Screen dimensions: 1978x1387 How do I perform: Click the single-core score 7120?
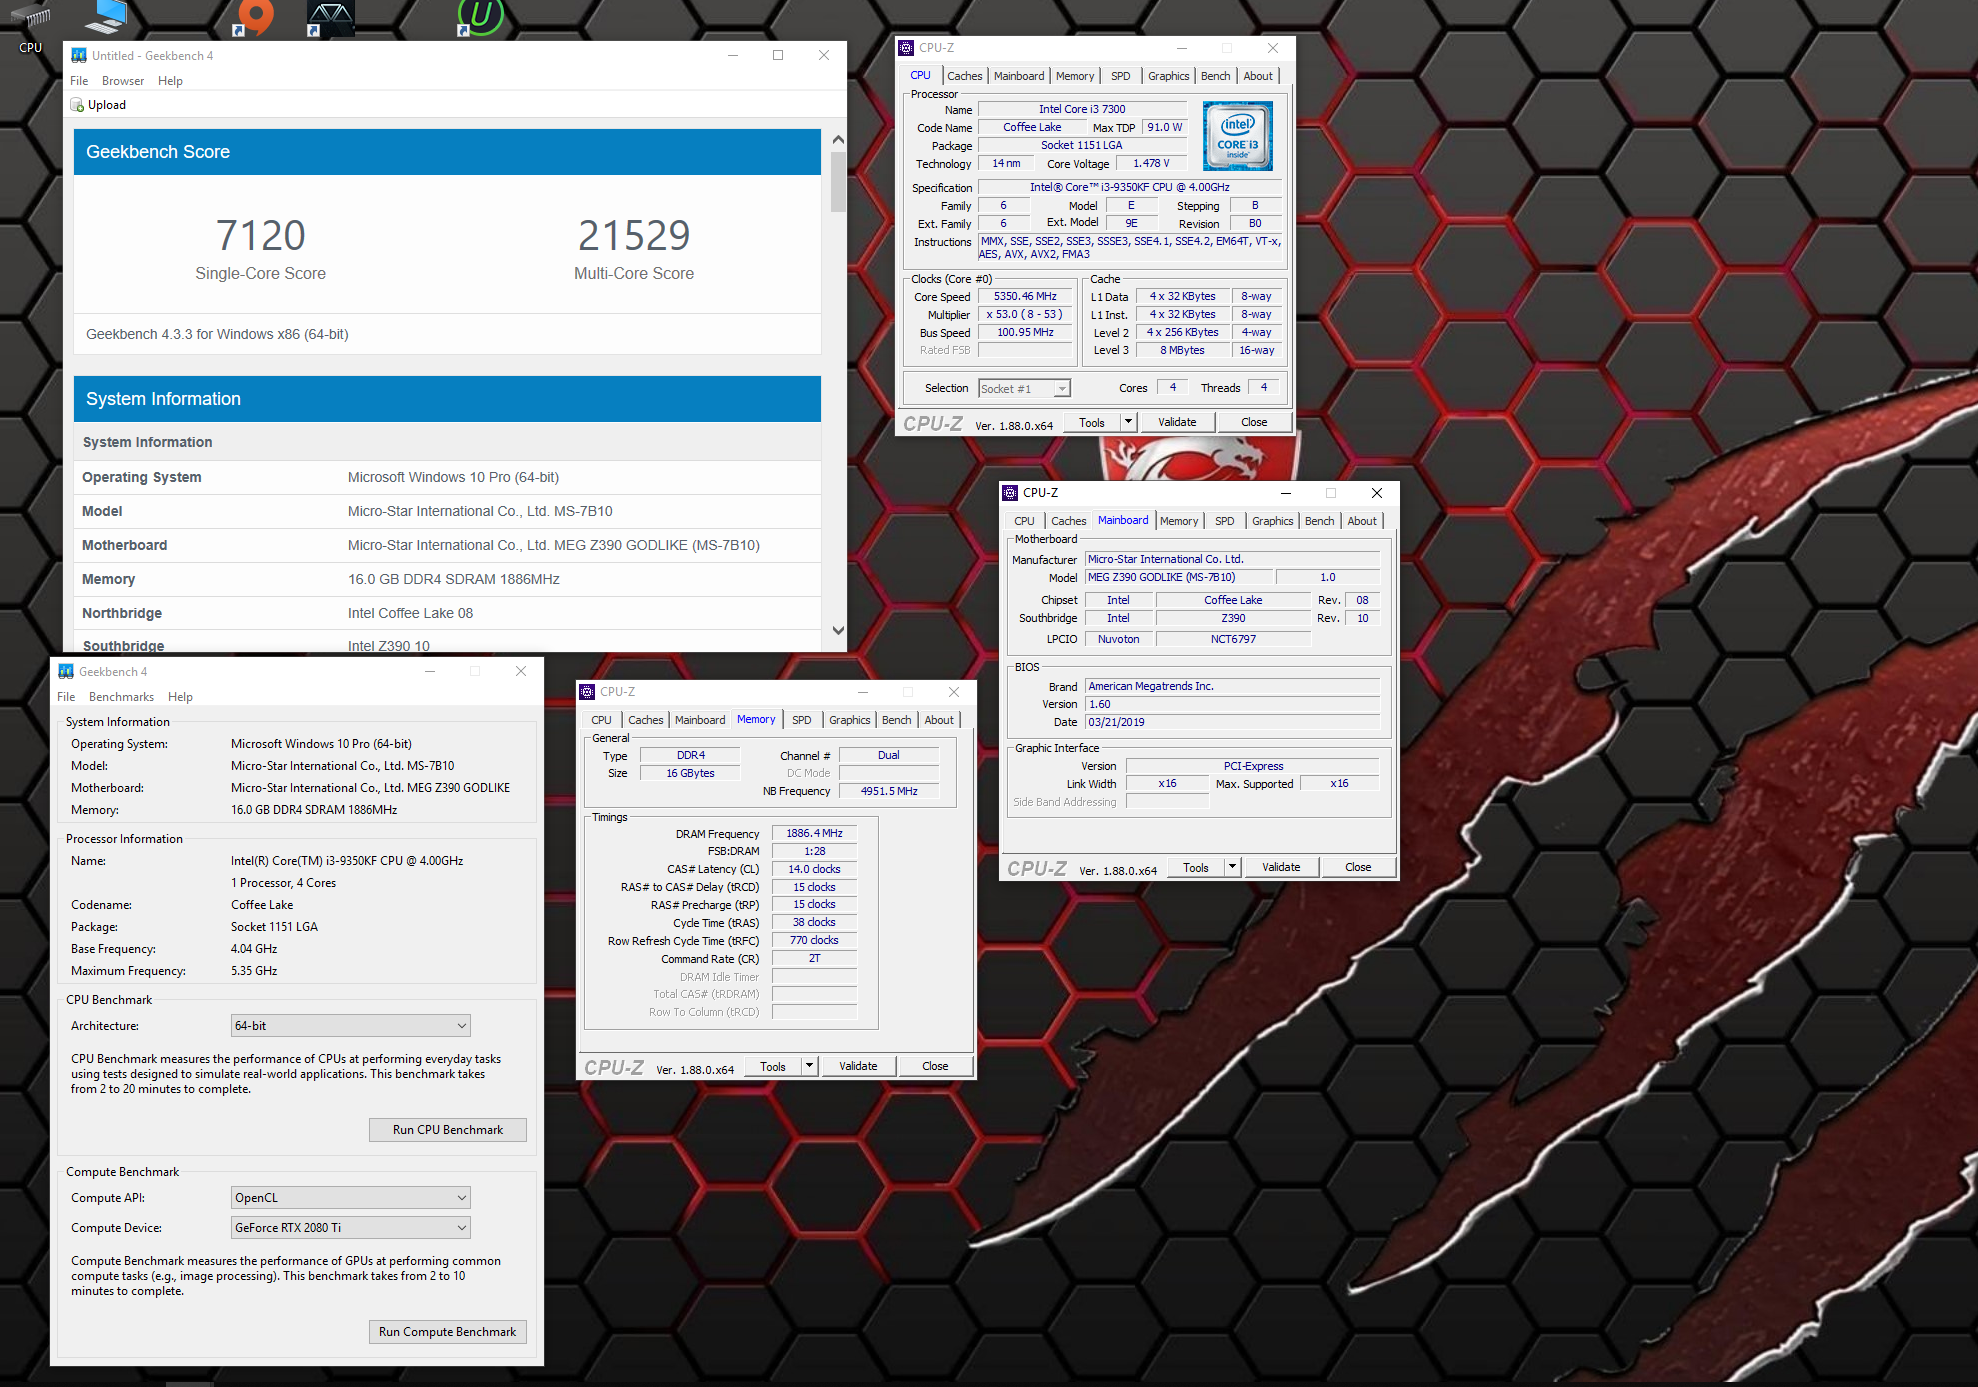pos(261,236)
